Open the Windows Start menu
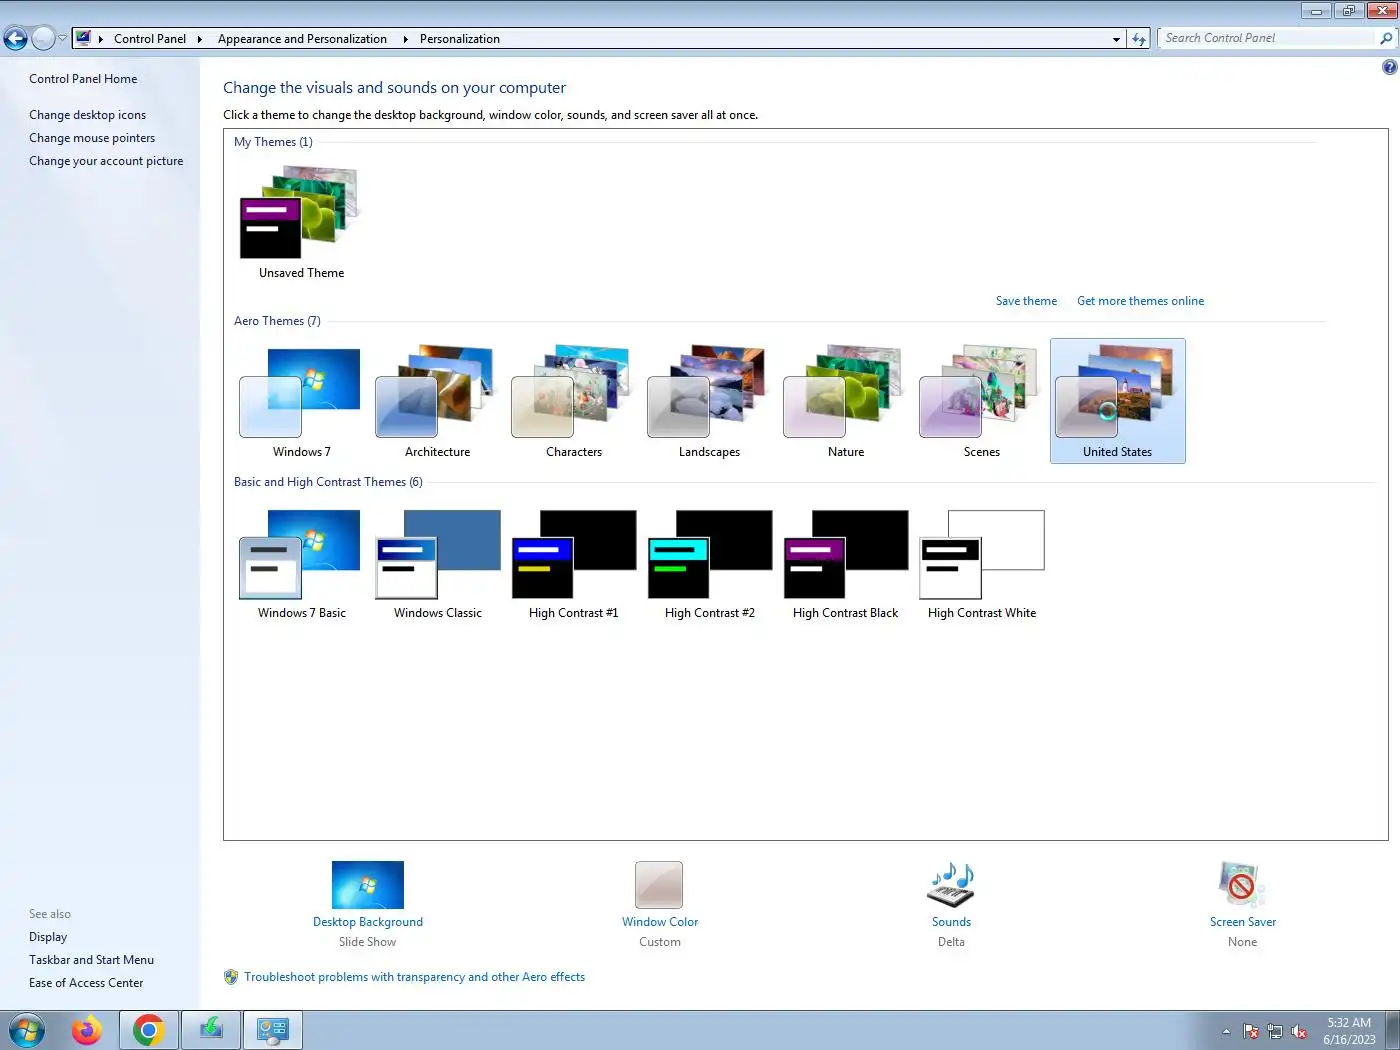 [x=26, y=1030]
